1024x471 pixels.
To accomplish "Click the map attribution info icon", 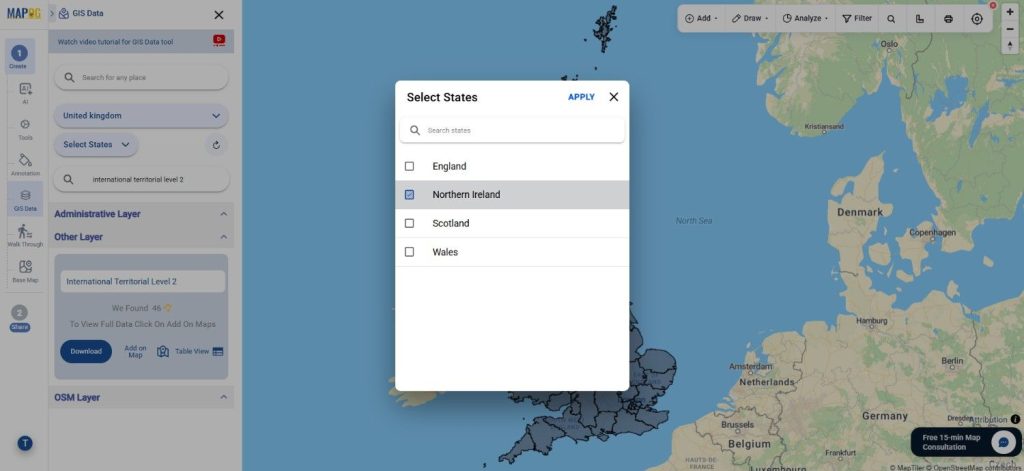I will (x=1015, y=419).
